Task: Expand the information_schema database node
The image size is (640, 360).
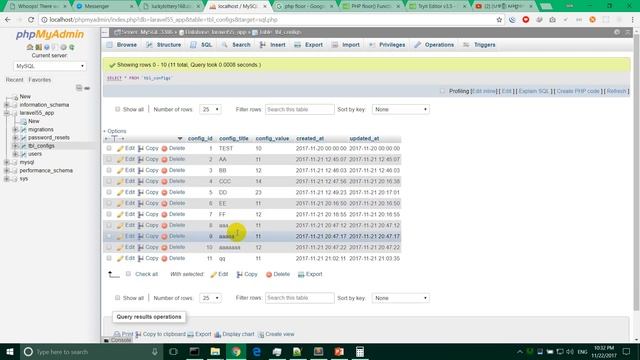Action: tap(7, 105)
